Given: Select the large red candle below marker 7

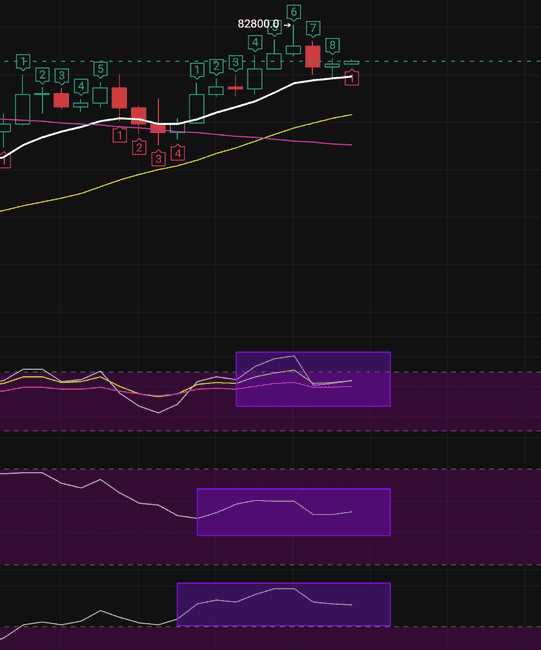Looking at the screenshot, I should [313, 56].
